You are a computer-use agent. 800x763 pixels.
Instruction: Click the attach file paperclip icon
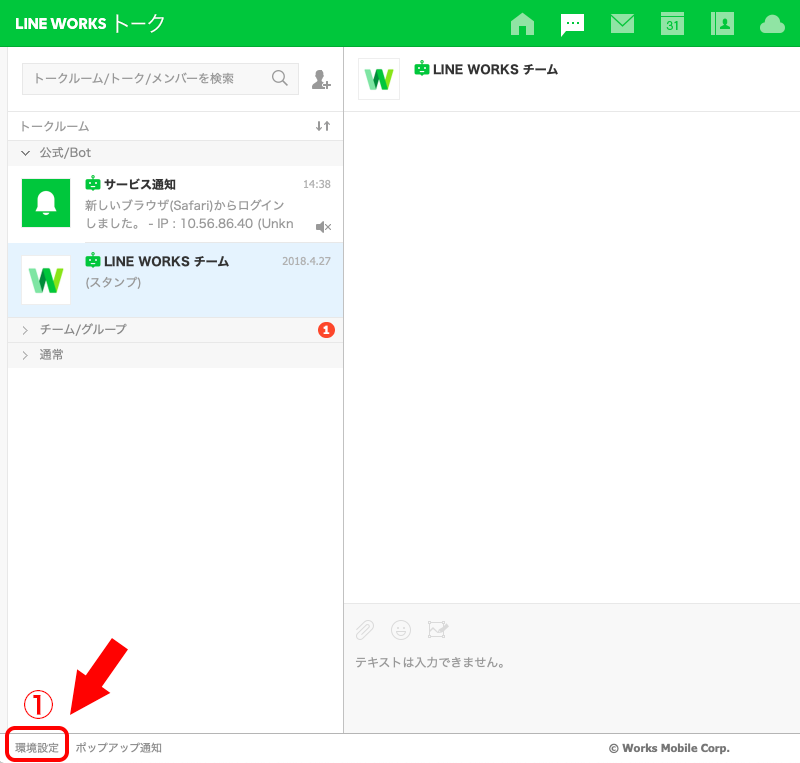pos(366,629)
